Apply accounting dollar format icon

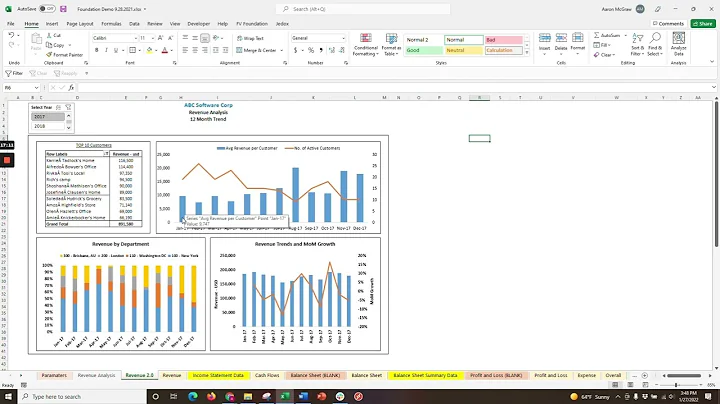point(295,50)
